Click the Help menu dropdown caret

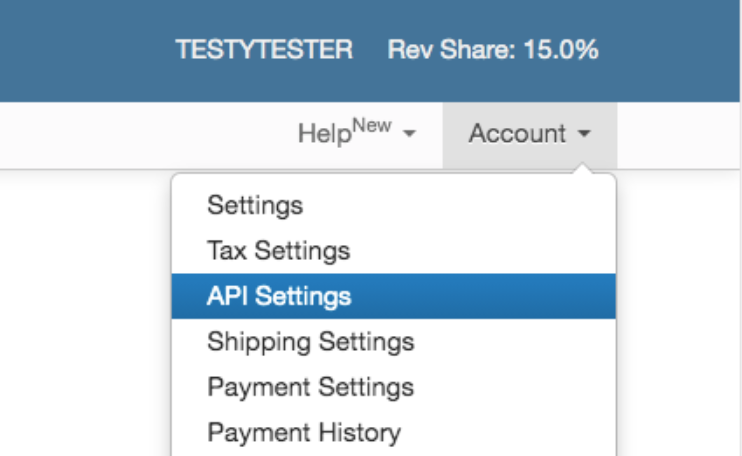point(409,134)
